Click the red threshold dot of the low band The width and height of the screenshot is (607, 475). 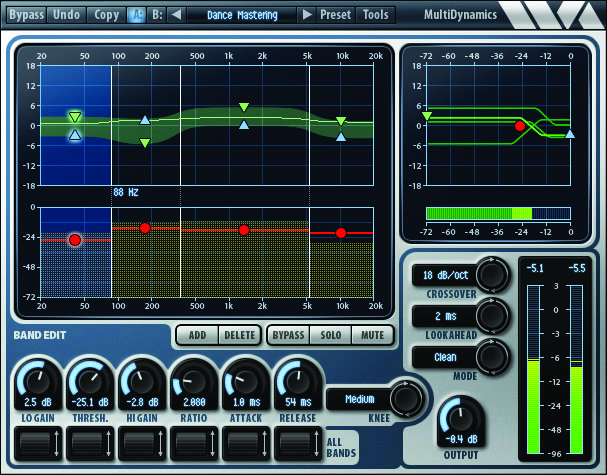(x=75, y=240)
